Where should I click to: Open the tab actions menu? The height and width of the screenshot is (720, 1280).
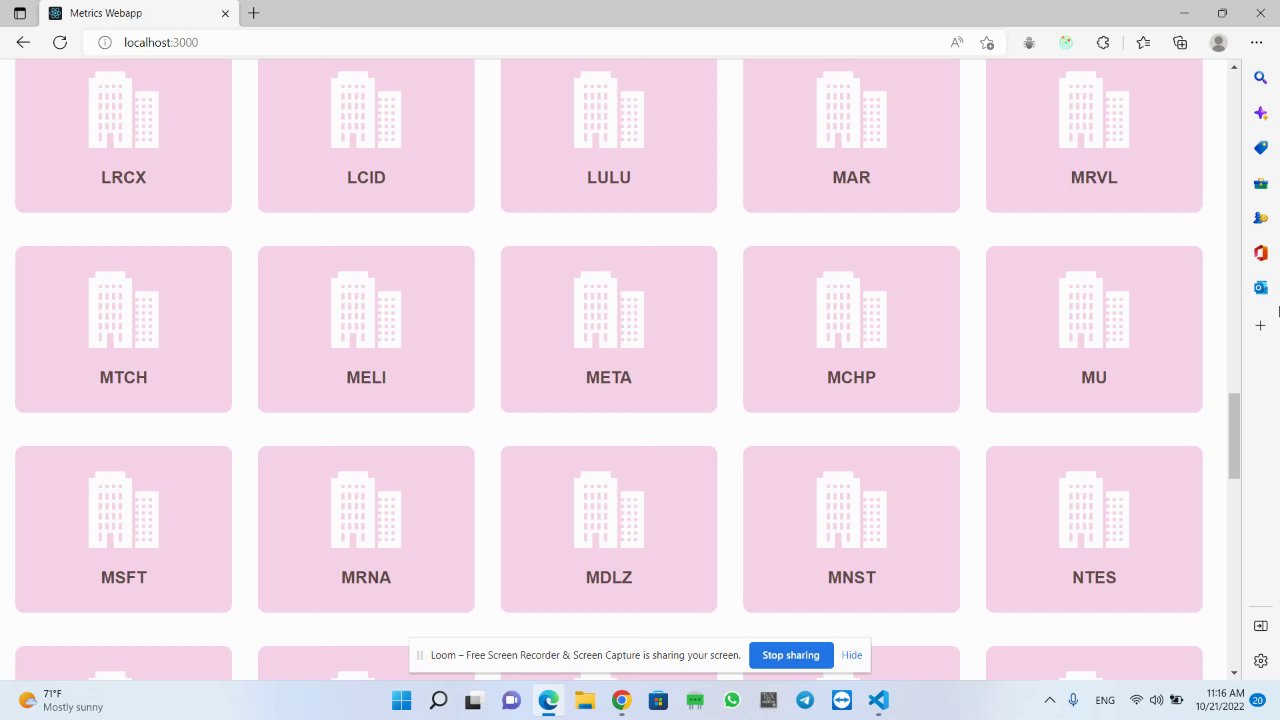[x=19, y=13]
